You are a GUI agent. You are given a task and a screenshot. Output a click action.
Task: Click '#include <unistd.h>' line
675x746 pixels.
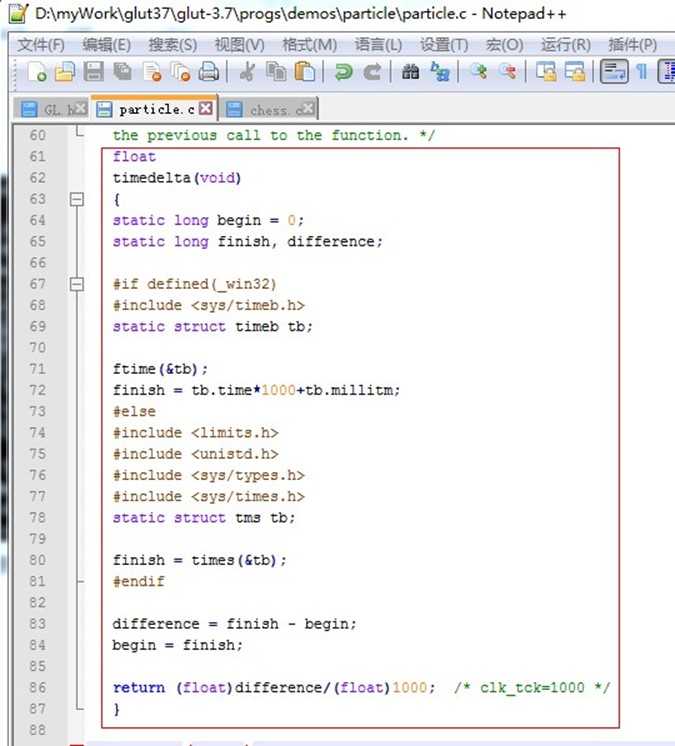[196, 454]
